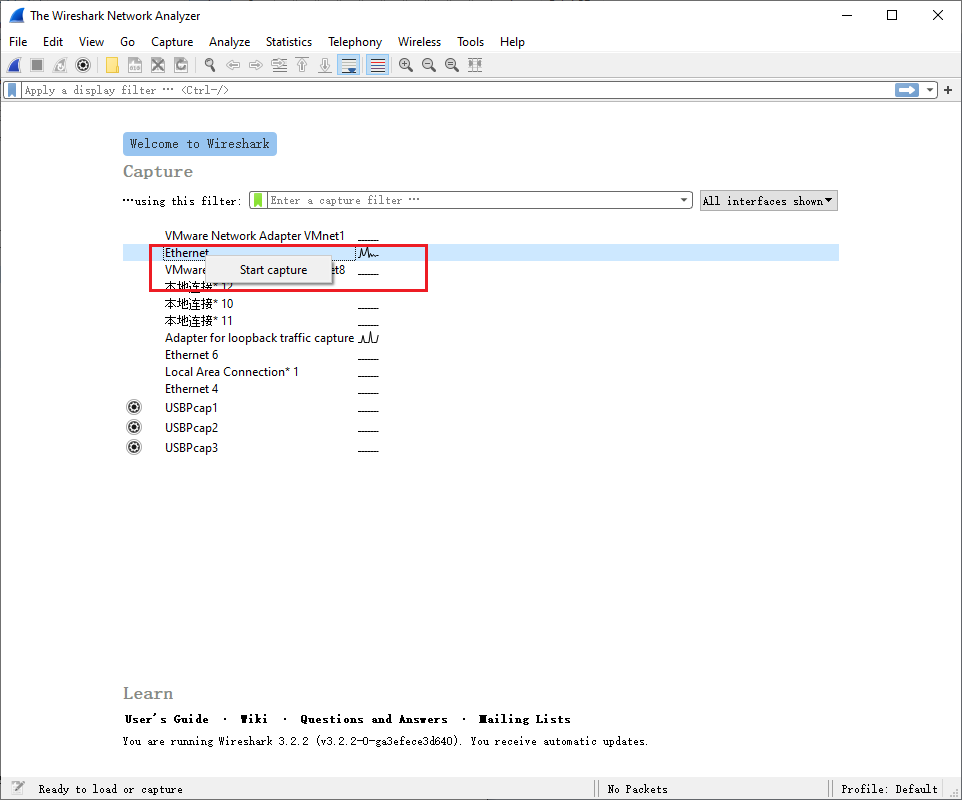The width and height of the screenshot is (962, 800).
Task: Select the highlighted Ethernet interface row
Action: click(x=480, y=252)
